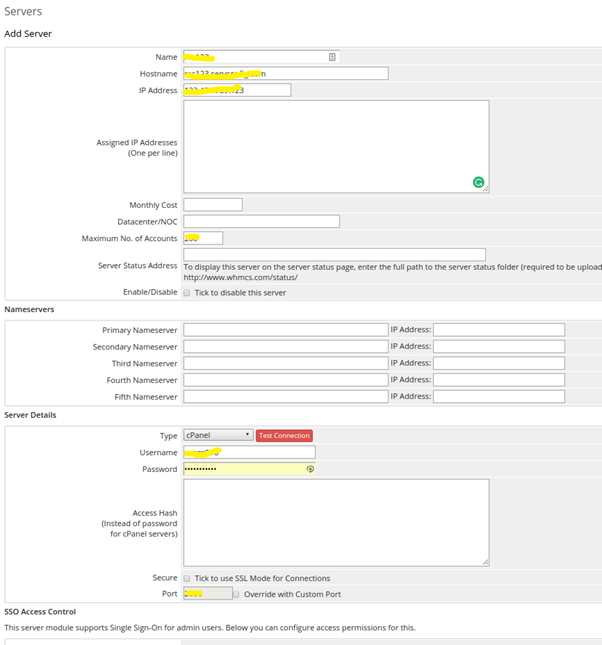Click inside the Access Hash text area
The height and width of the screenshot is (645, 602).
(x=335, y=522)
